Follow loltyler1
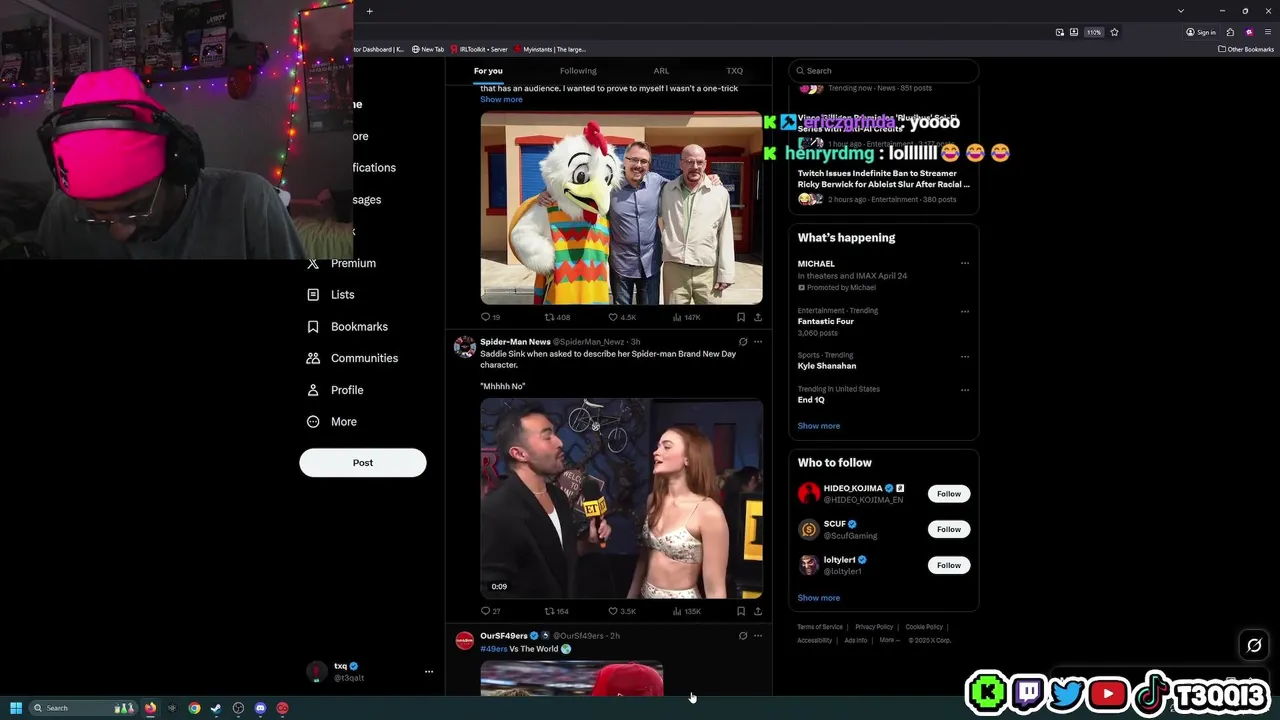The width and height of the screenshot is (1280, 720). pyautogui.click(x=949, y=565)
